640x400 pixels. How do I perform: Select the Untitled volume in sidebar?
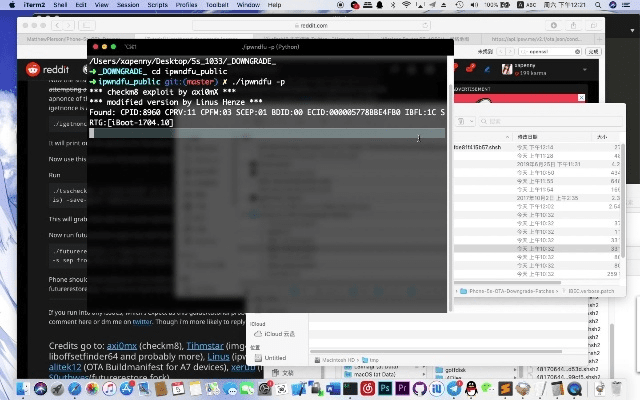(x=275, y=357)
